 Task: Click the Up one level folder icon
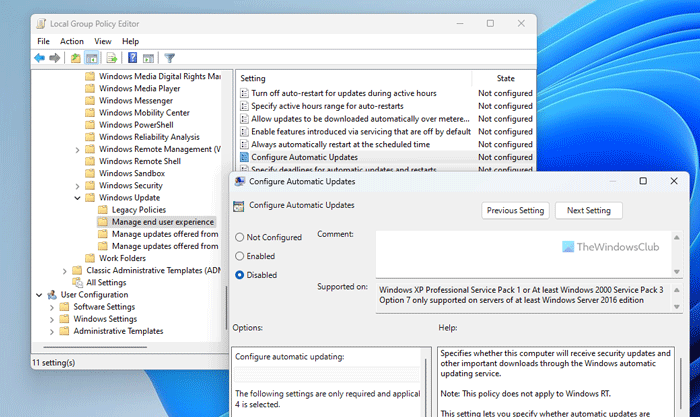click(76, 58)
